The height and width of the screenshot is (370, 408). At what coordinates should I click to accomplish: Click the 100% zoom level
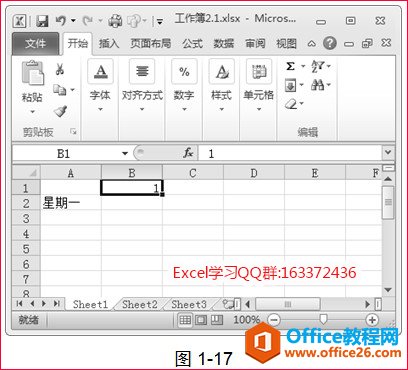tap(246, 320)
